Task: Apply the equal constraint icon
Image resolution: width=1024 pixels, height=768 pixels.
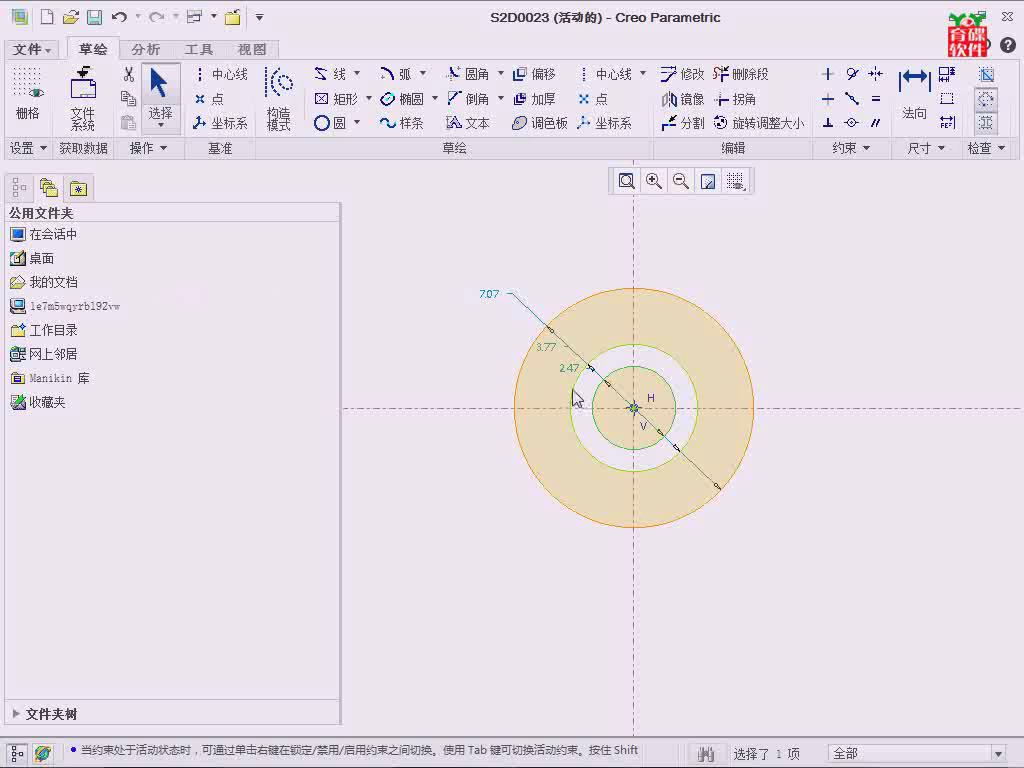Action: click(876, 99)
